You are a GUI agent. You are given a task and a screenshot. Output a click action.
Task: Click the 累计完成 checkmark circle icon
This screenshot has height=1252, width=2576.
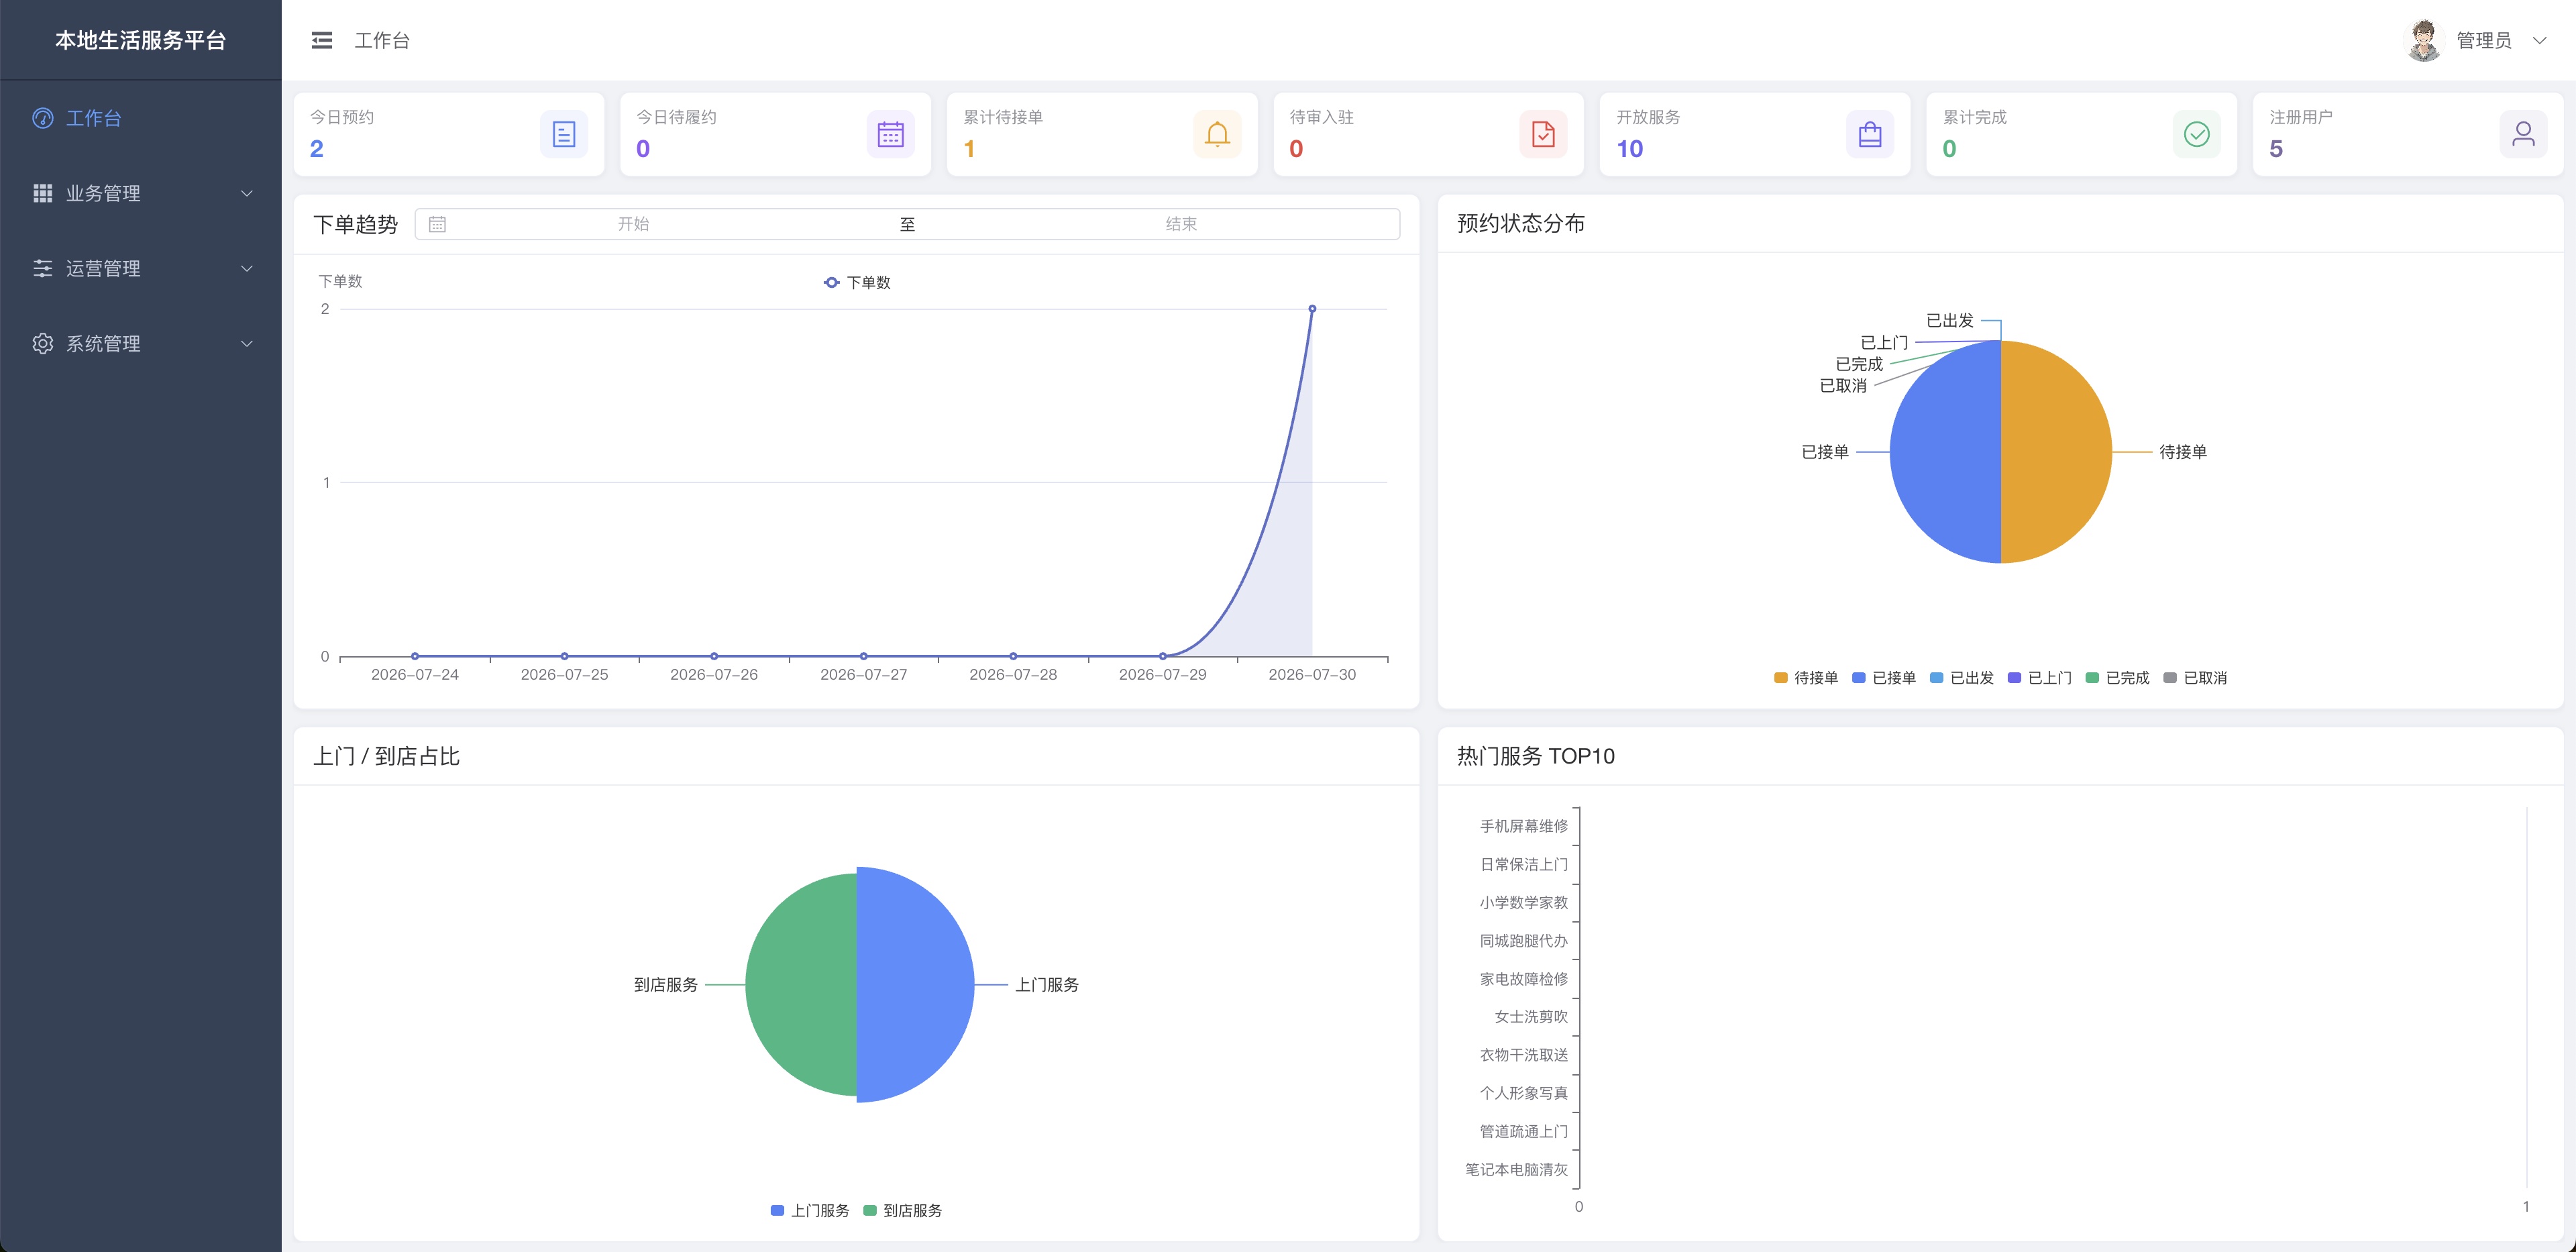point(2197,134)
